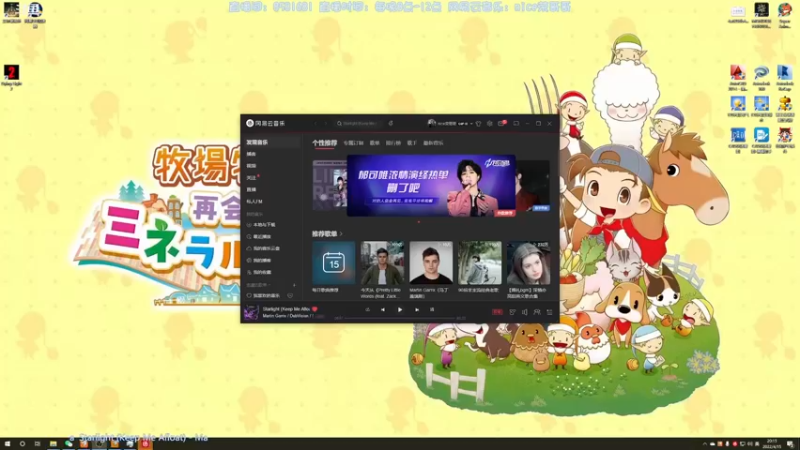800x450 pixels.
Task: Switch to mini player mode icon
Action: coord(516,123)
